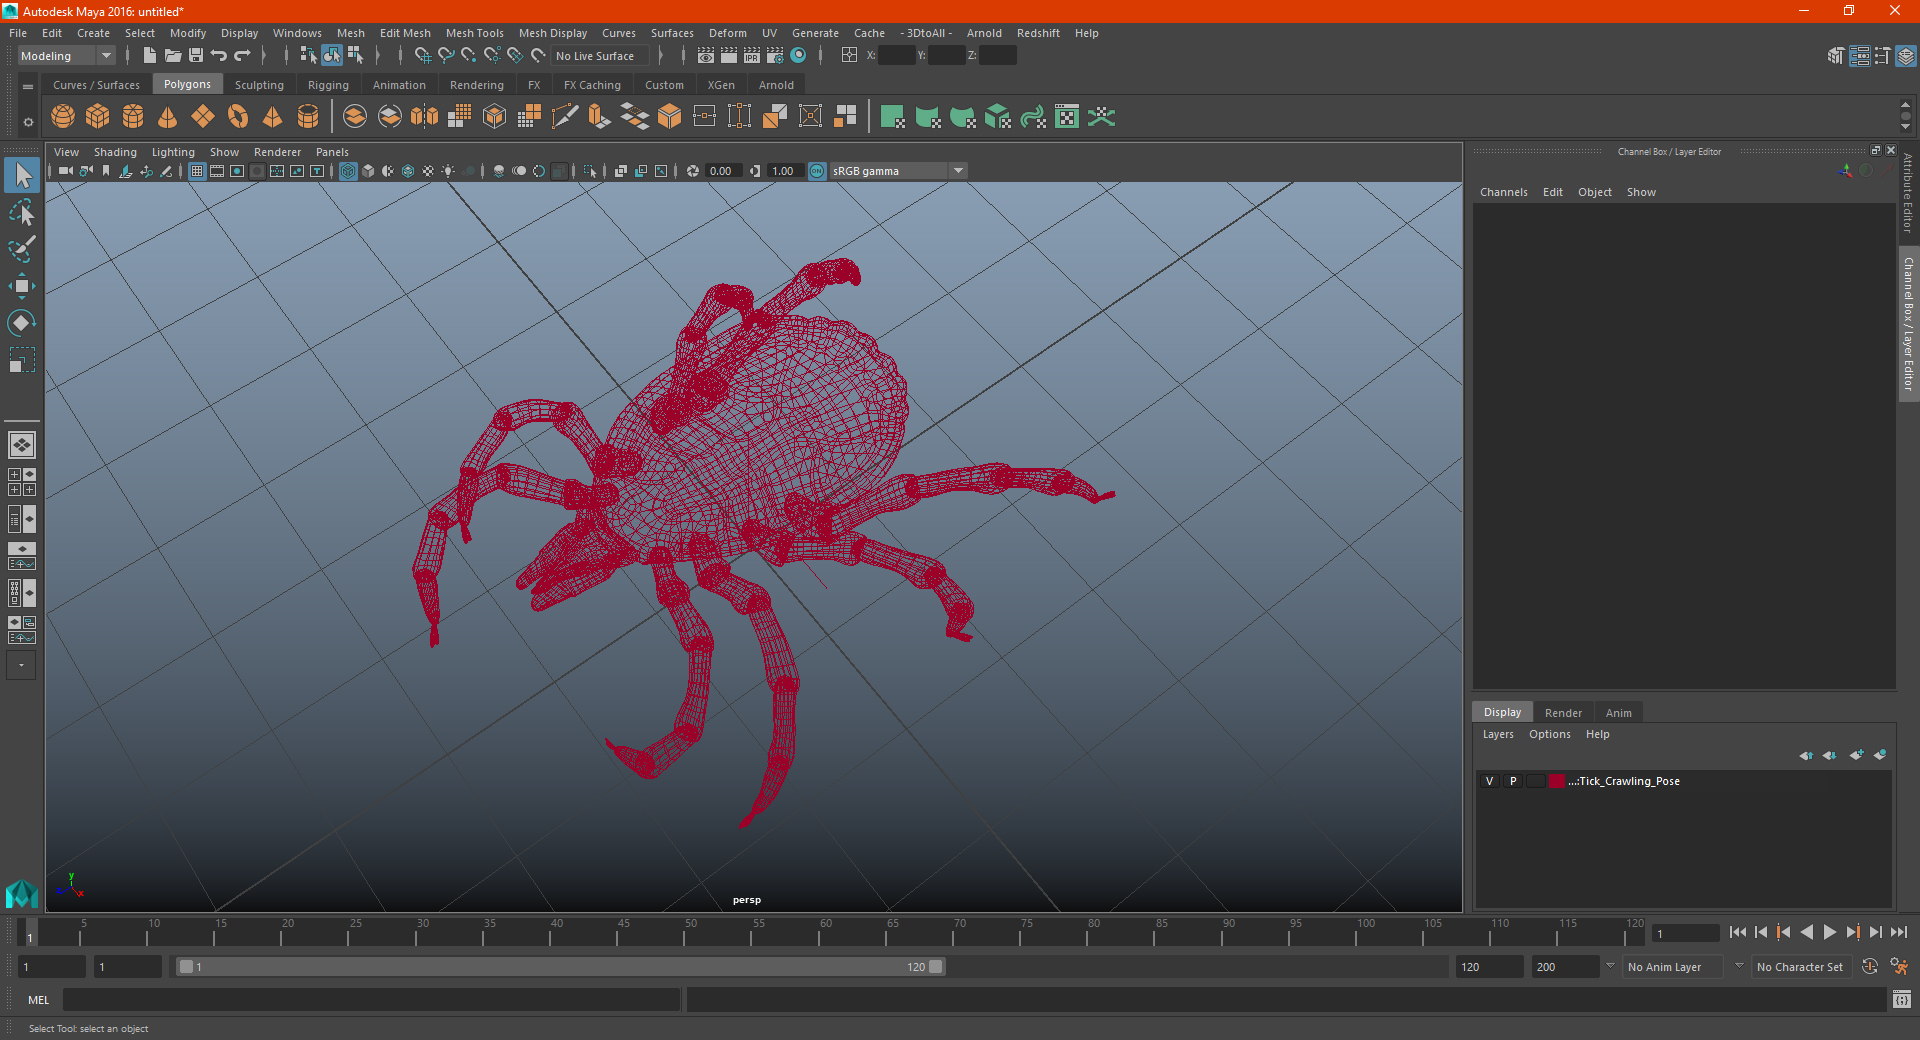Toggle use all lights in viewport
This screenshot has height=1040, width=1920.
coord(448,171)
